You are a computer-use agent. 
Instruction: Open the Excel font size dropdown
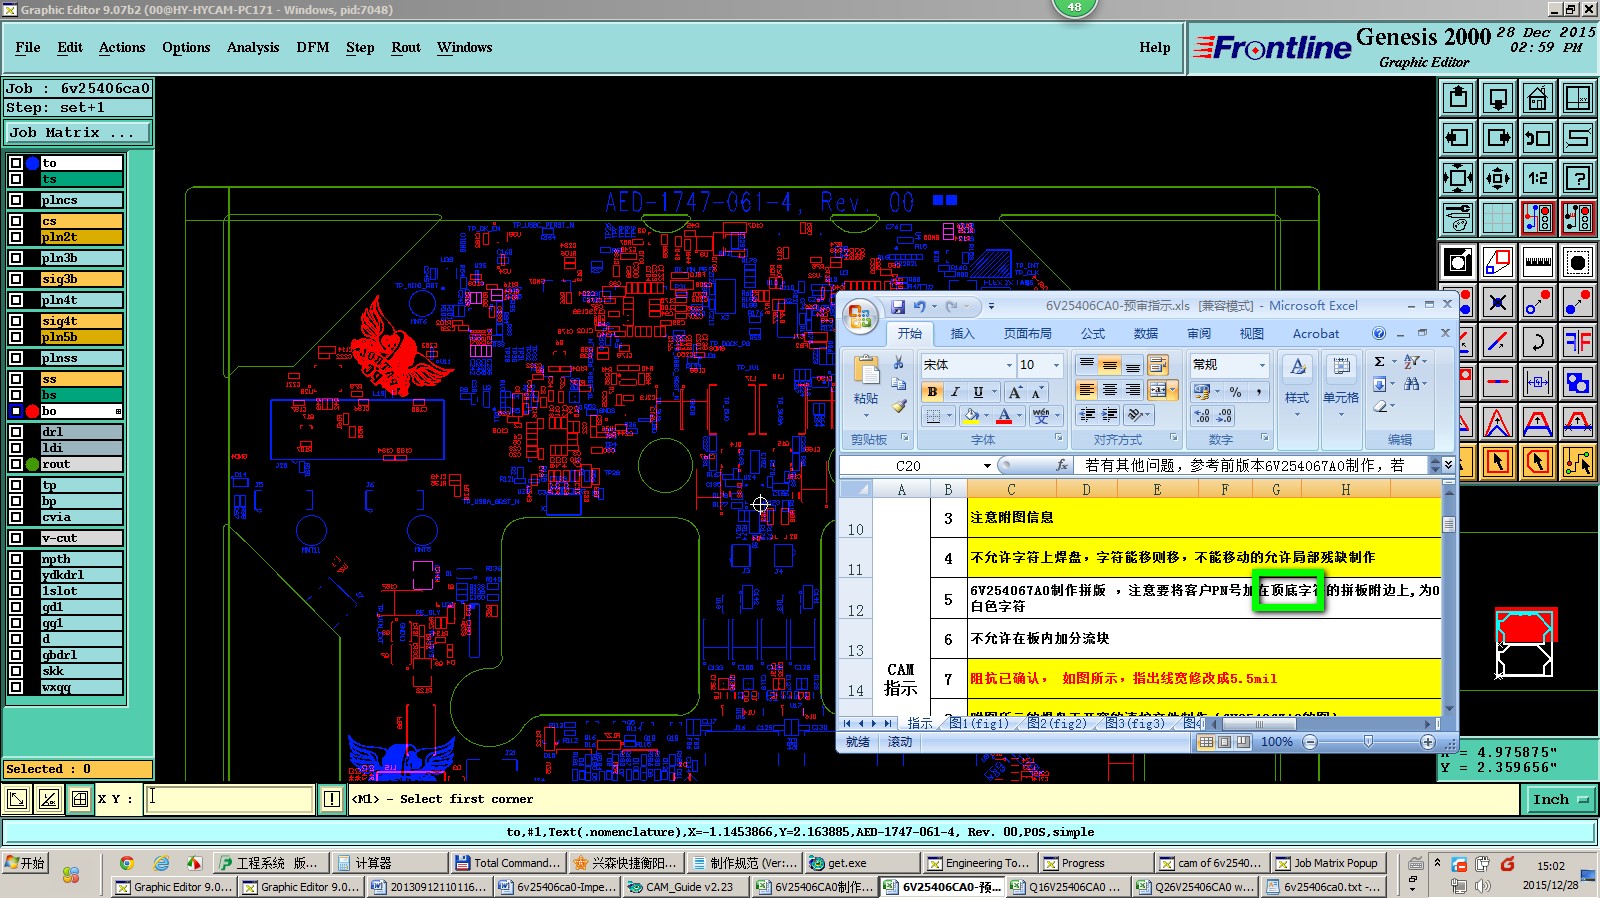(x=1056, y=365)
